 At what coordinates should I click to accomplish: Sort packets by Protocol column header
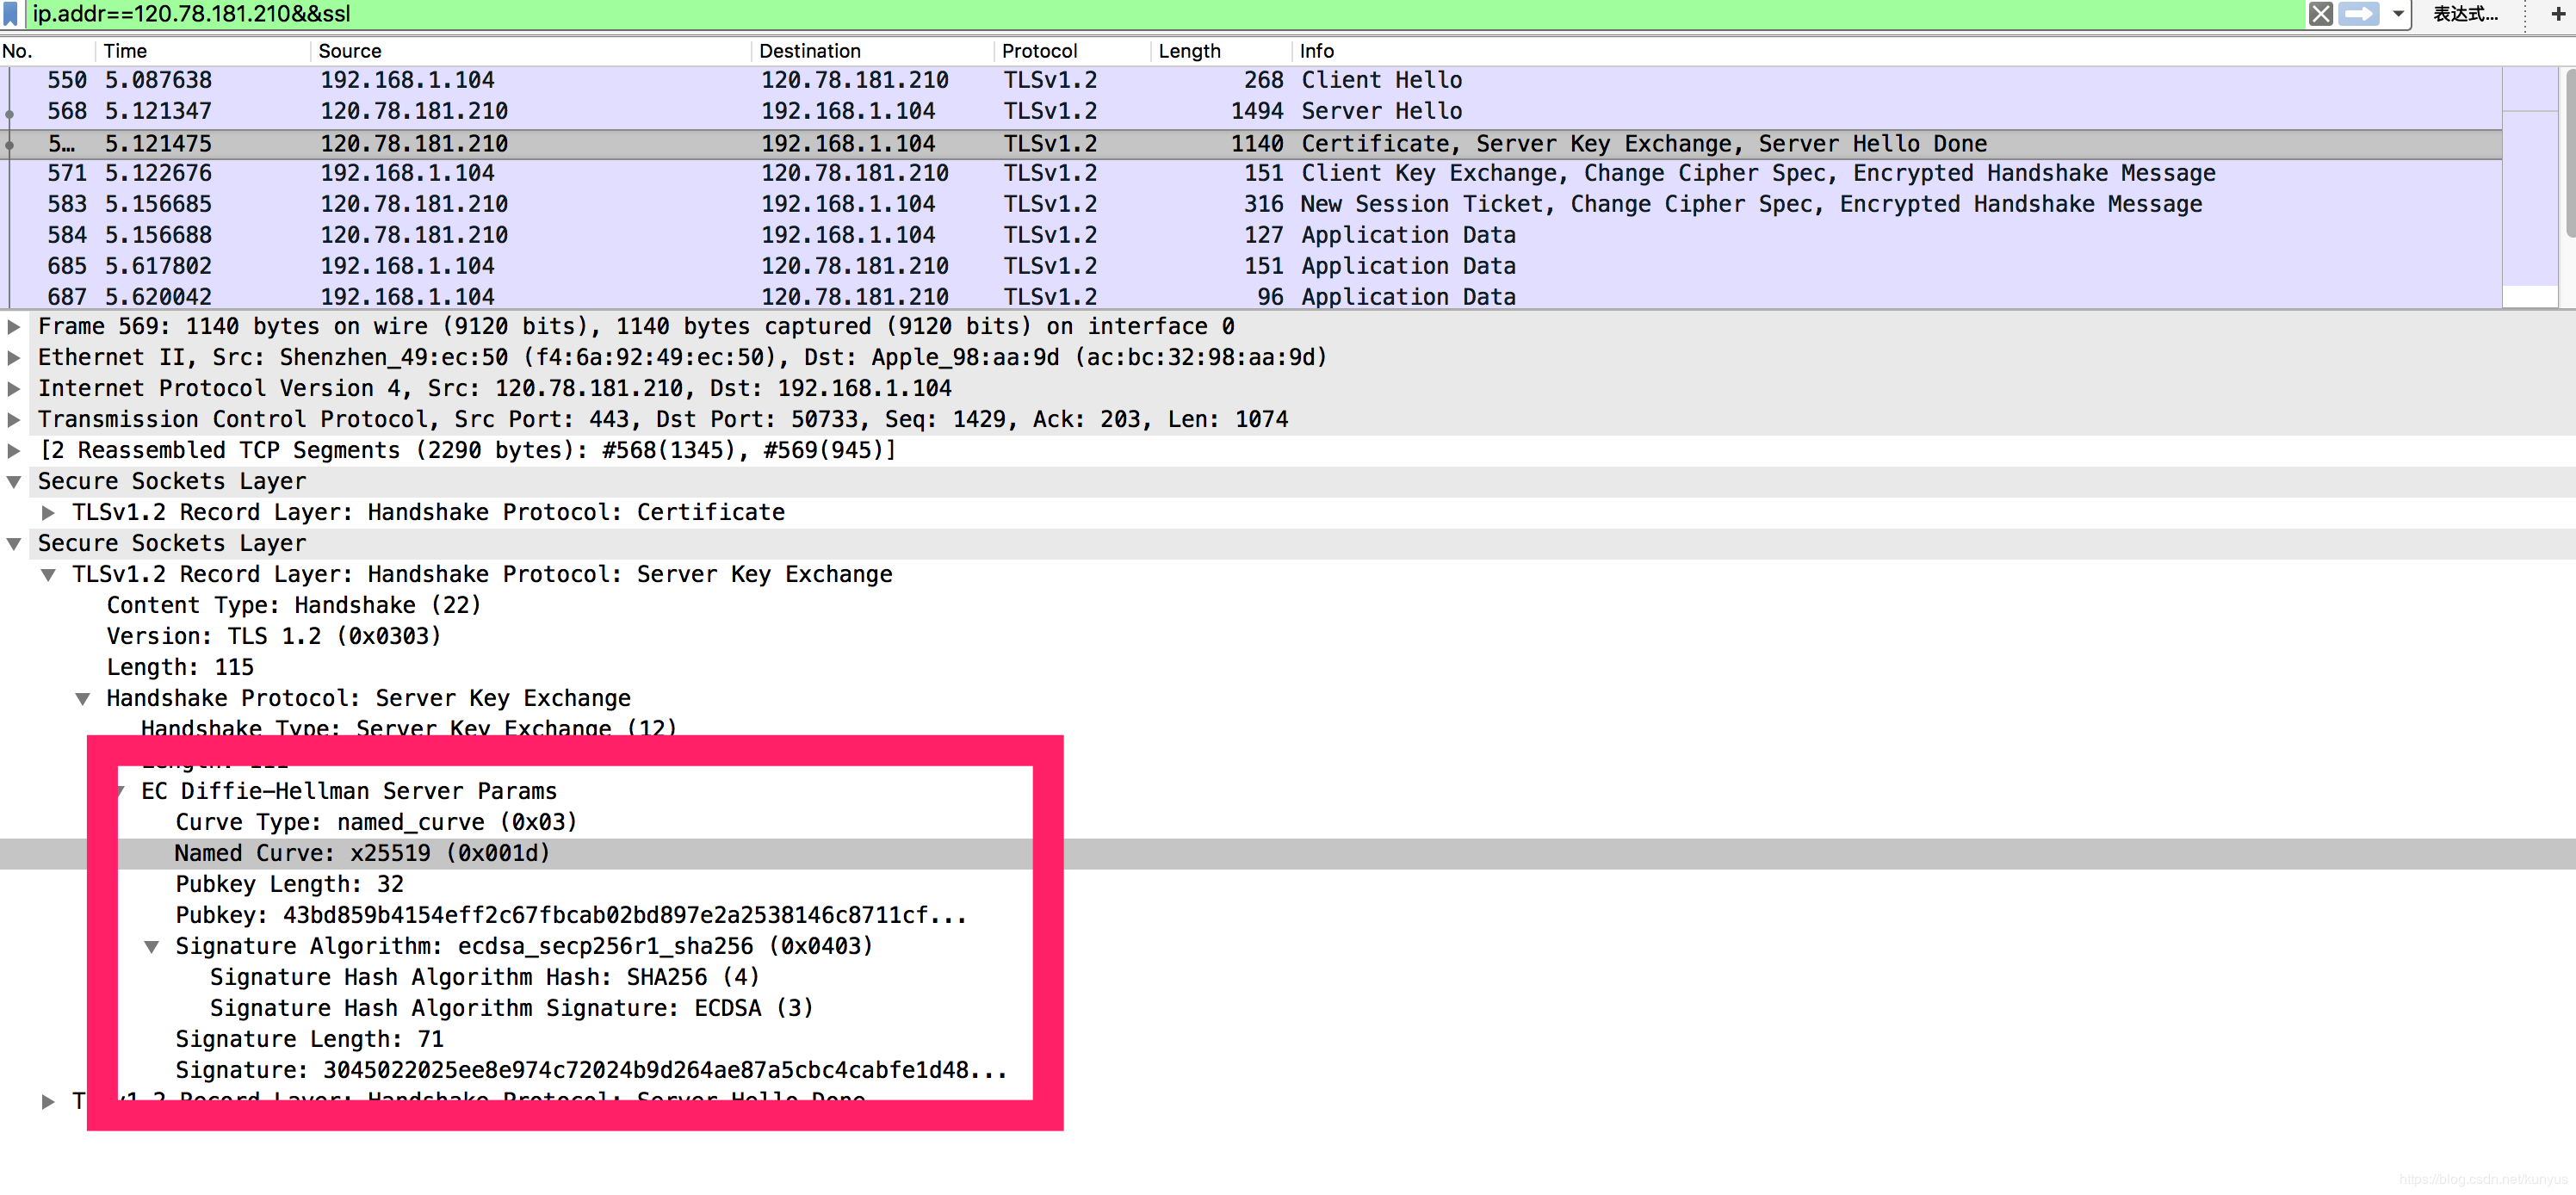[x=1039, y=51]
